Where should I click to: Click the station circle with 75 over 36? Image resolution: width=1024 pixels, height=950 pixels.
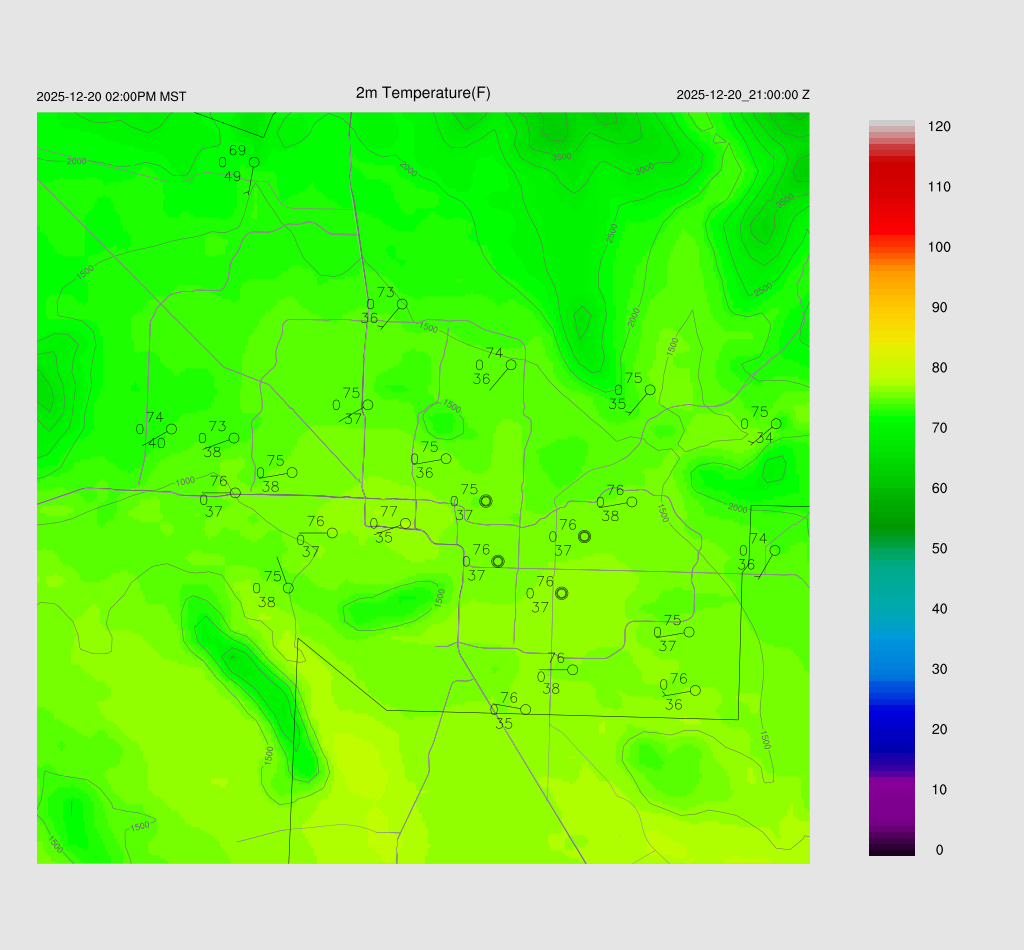[446, 459]
